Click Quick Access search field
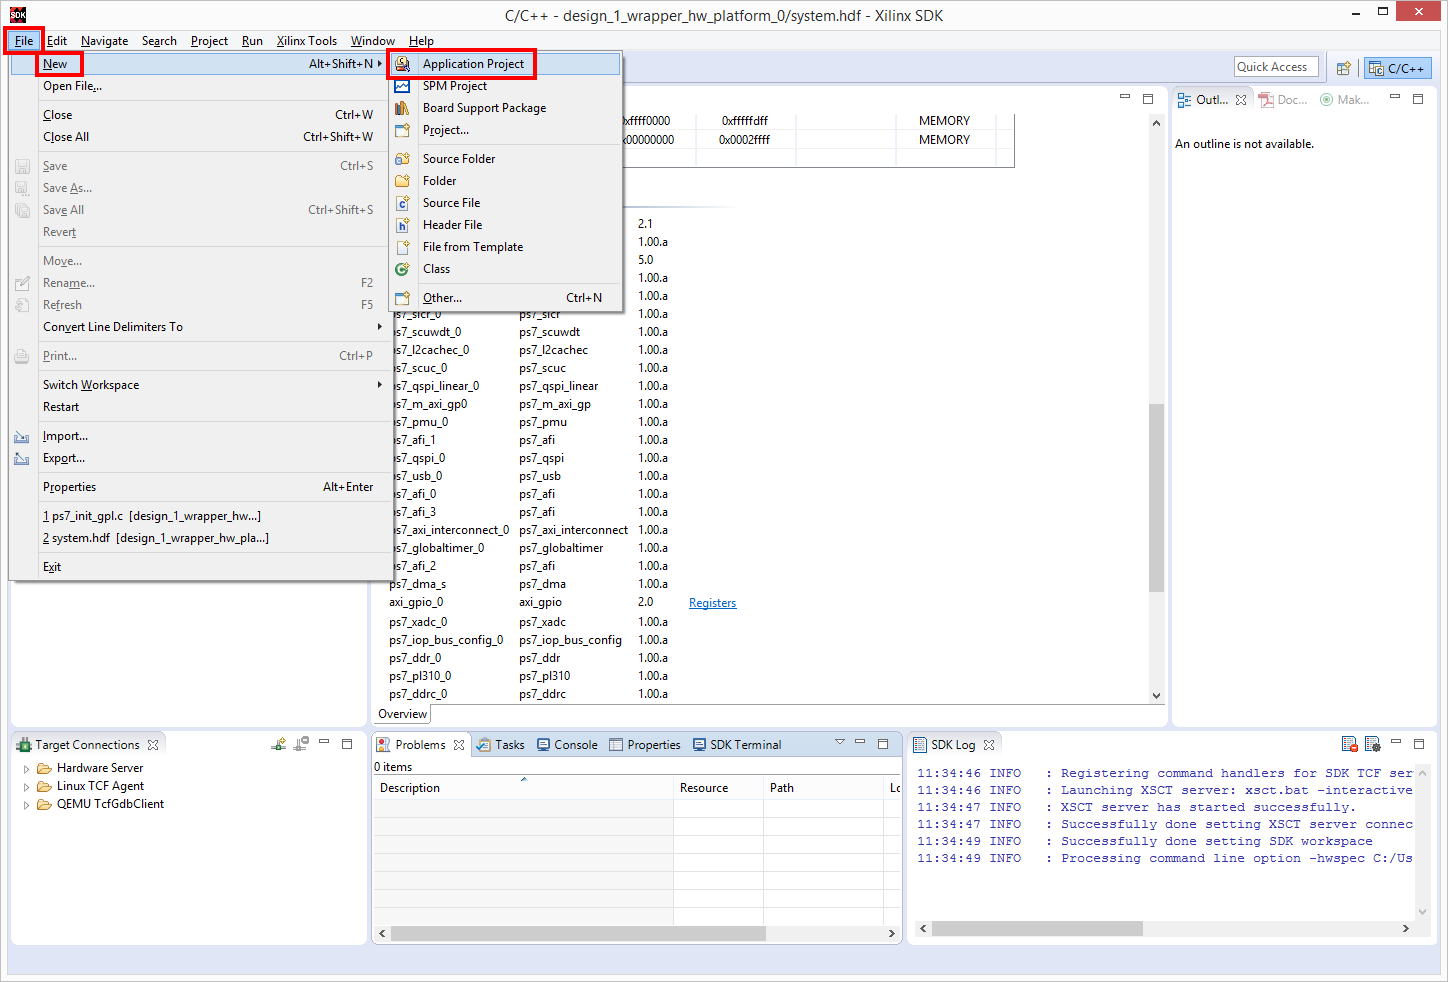1448x982 pixels. click(1276, 67)
